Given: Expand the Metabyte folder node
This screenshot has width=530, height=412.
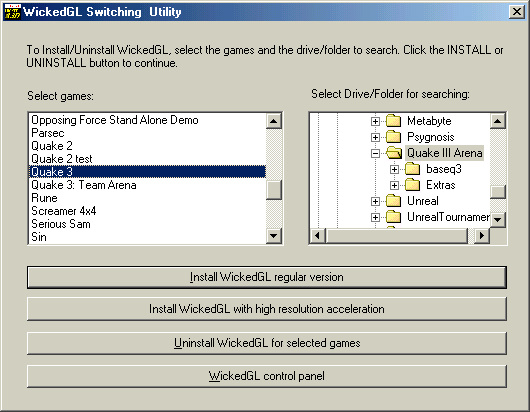Looking at the screenshot, I should pos(375,121).
